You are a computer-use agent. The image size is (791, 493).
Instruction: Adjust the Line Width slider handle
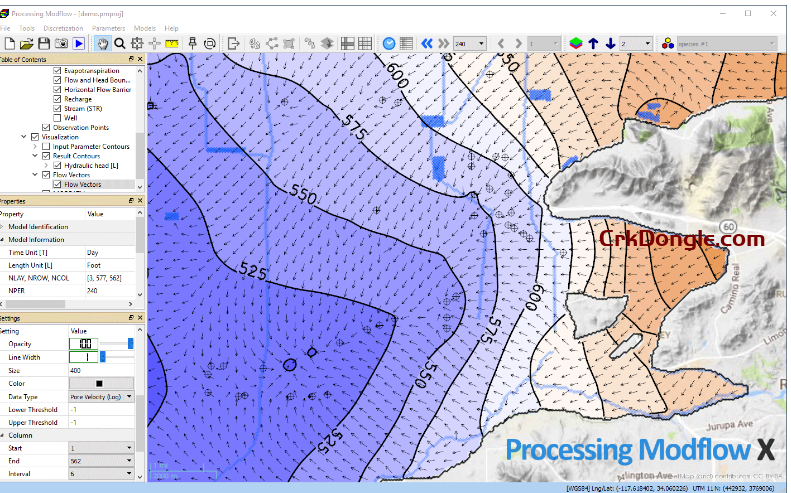tap(103, 357)
